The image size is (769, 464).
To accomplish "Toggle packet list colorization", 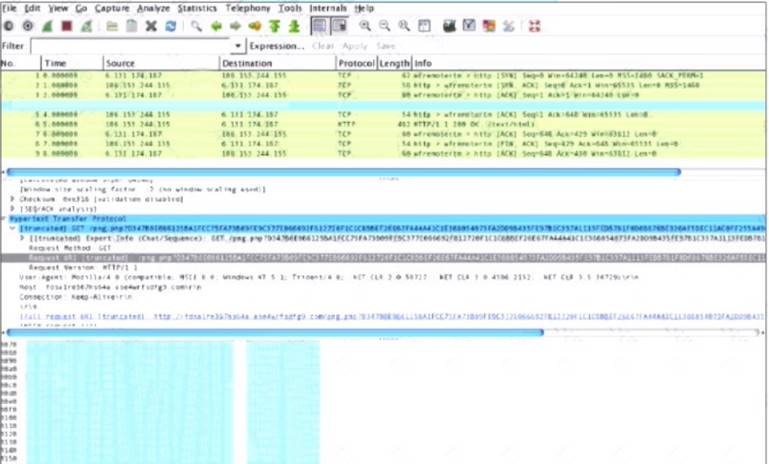I will [x=319, y=26].
